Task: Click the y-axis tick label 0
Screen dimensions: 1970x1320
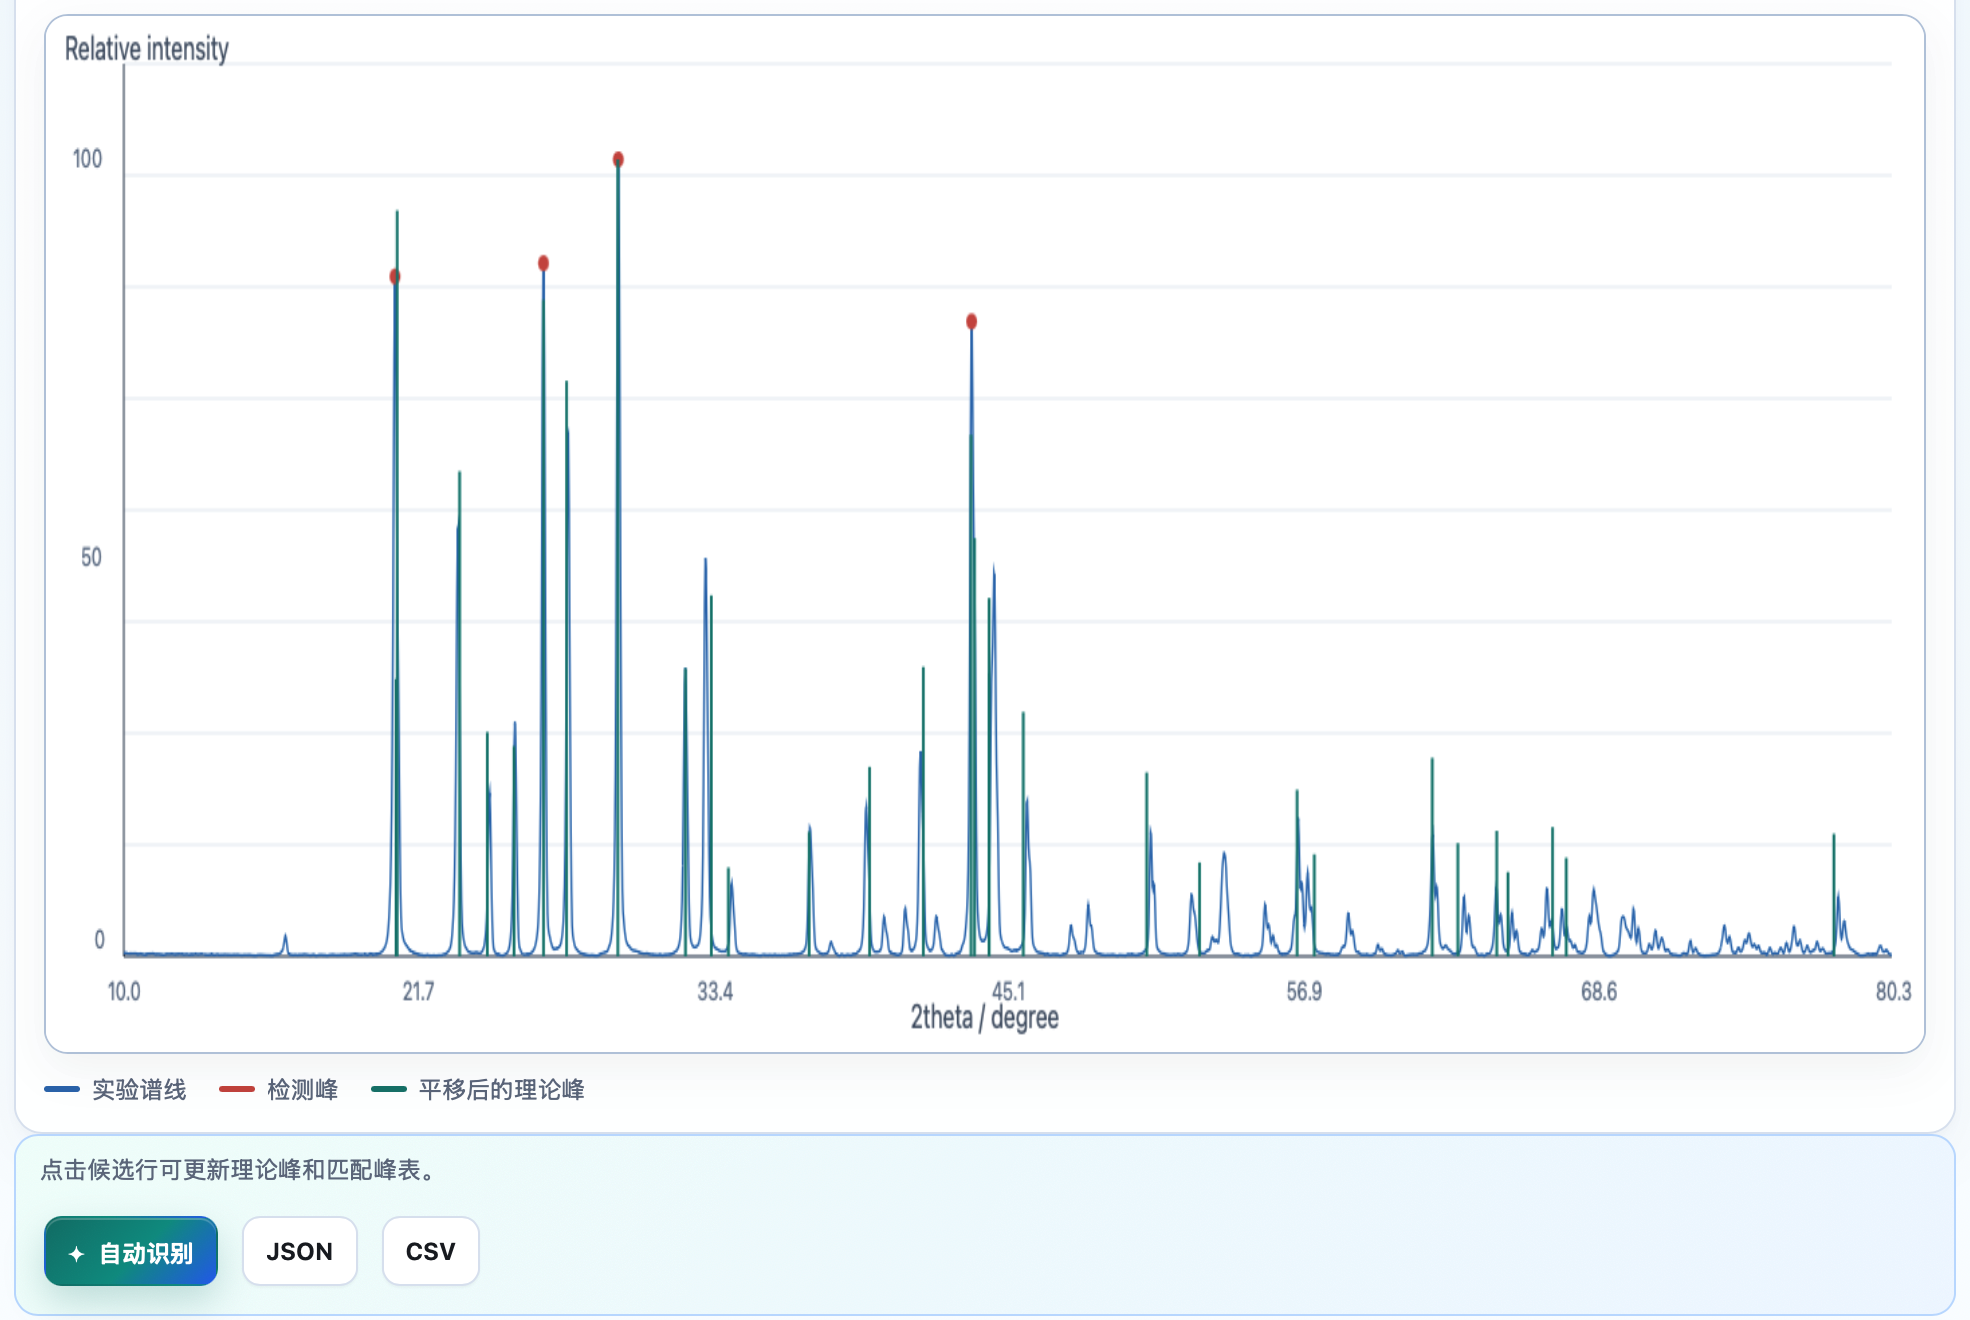Action: (99, 939)
